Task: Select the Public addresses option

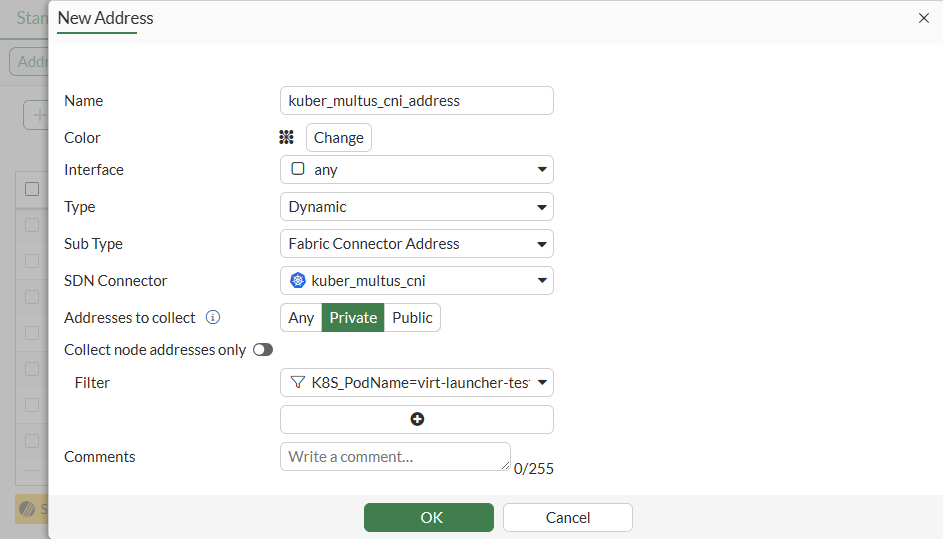Action: 412,317
